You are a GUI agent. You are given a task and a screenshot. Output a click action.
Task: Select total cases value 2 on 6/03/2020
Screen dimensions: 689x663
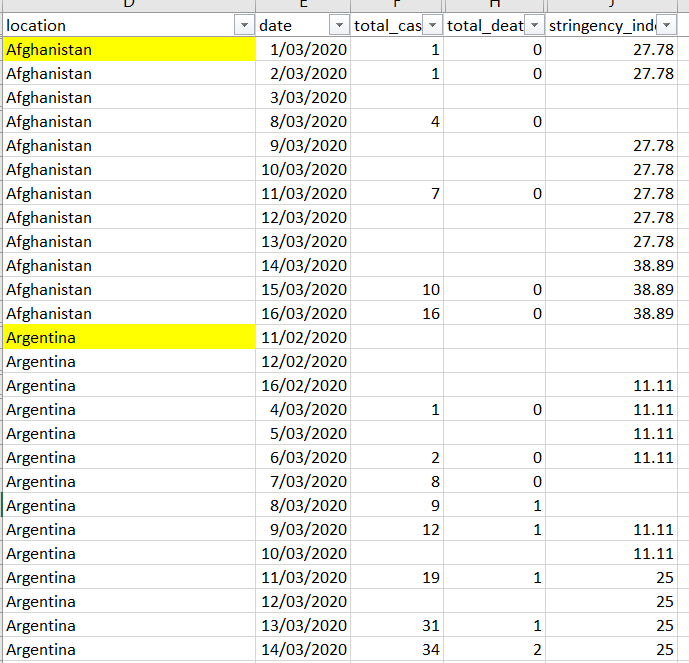pos(397,457)
